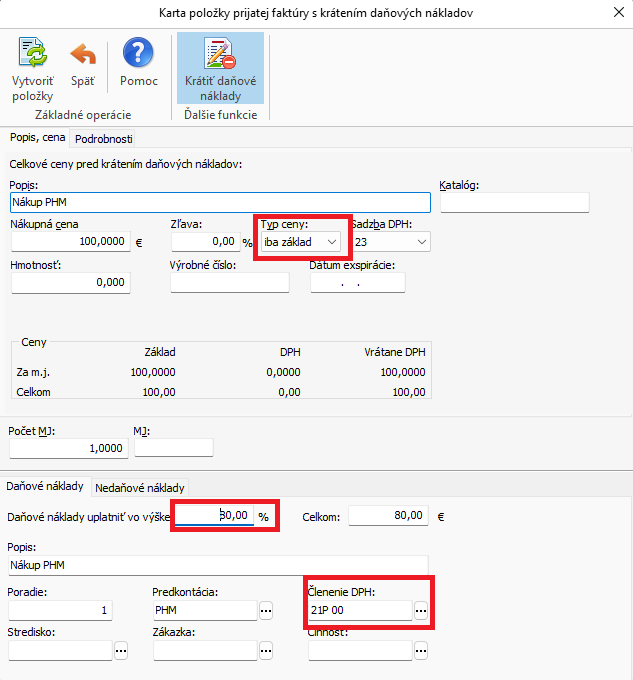Screen dimensions: 633x680
Task: Open Zákazka lookup ellipsis button
Action: pyautogui.click(x=266, y=651)
